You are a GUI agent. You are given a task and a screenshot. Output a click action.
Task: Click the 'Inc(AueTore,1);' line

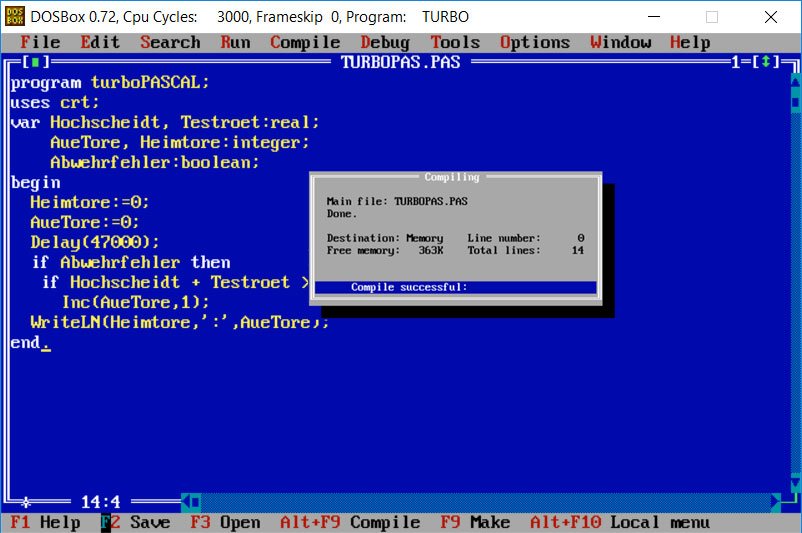pyautogui.click(x=135, y=302)
